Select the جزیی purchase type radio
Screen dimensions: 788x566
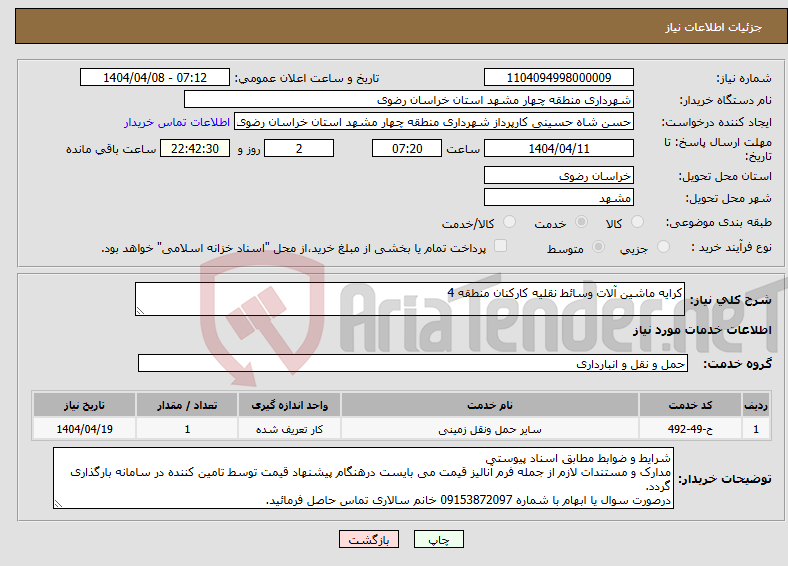click(x=663, y=247)
